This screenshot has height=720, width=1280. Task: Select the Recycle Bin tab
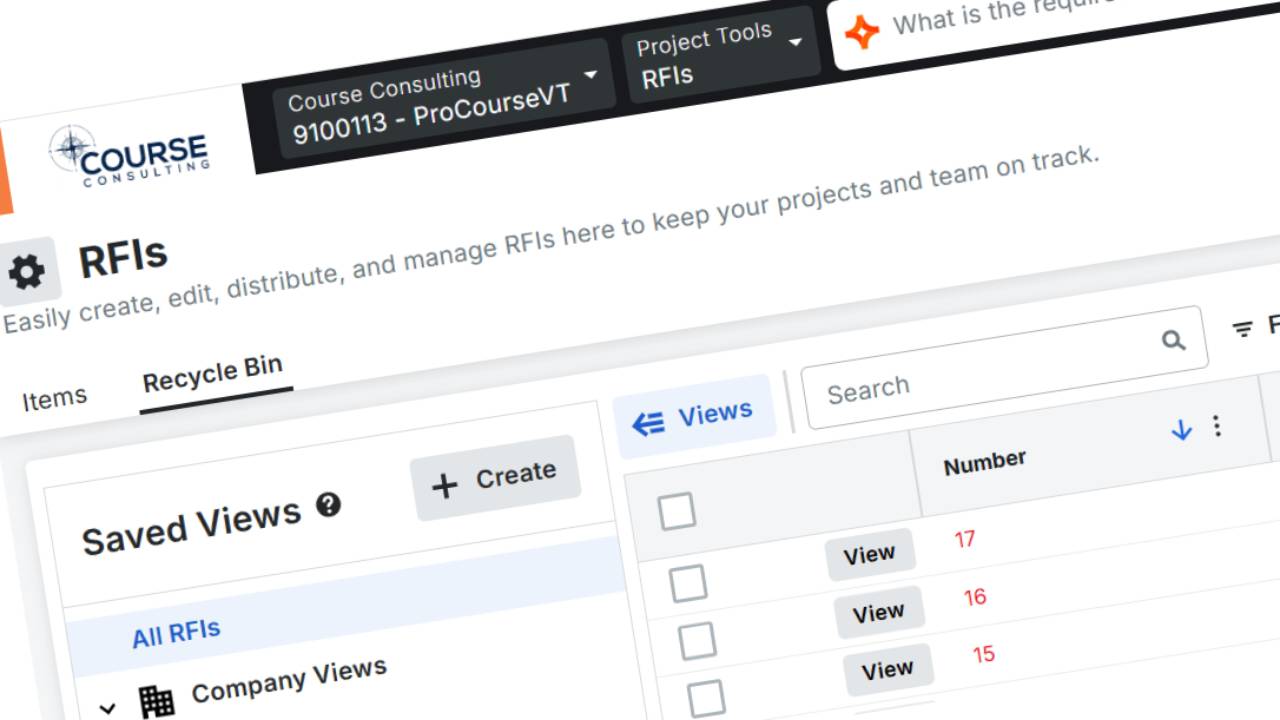click(x=213, y=376)
